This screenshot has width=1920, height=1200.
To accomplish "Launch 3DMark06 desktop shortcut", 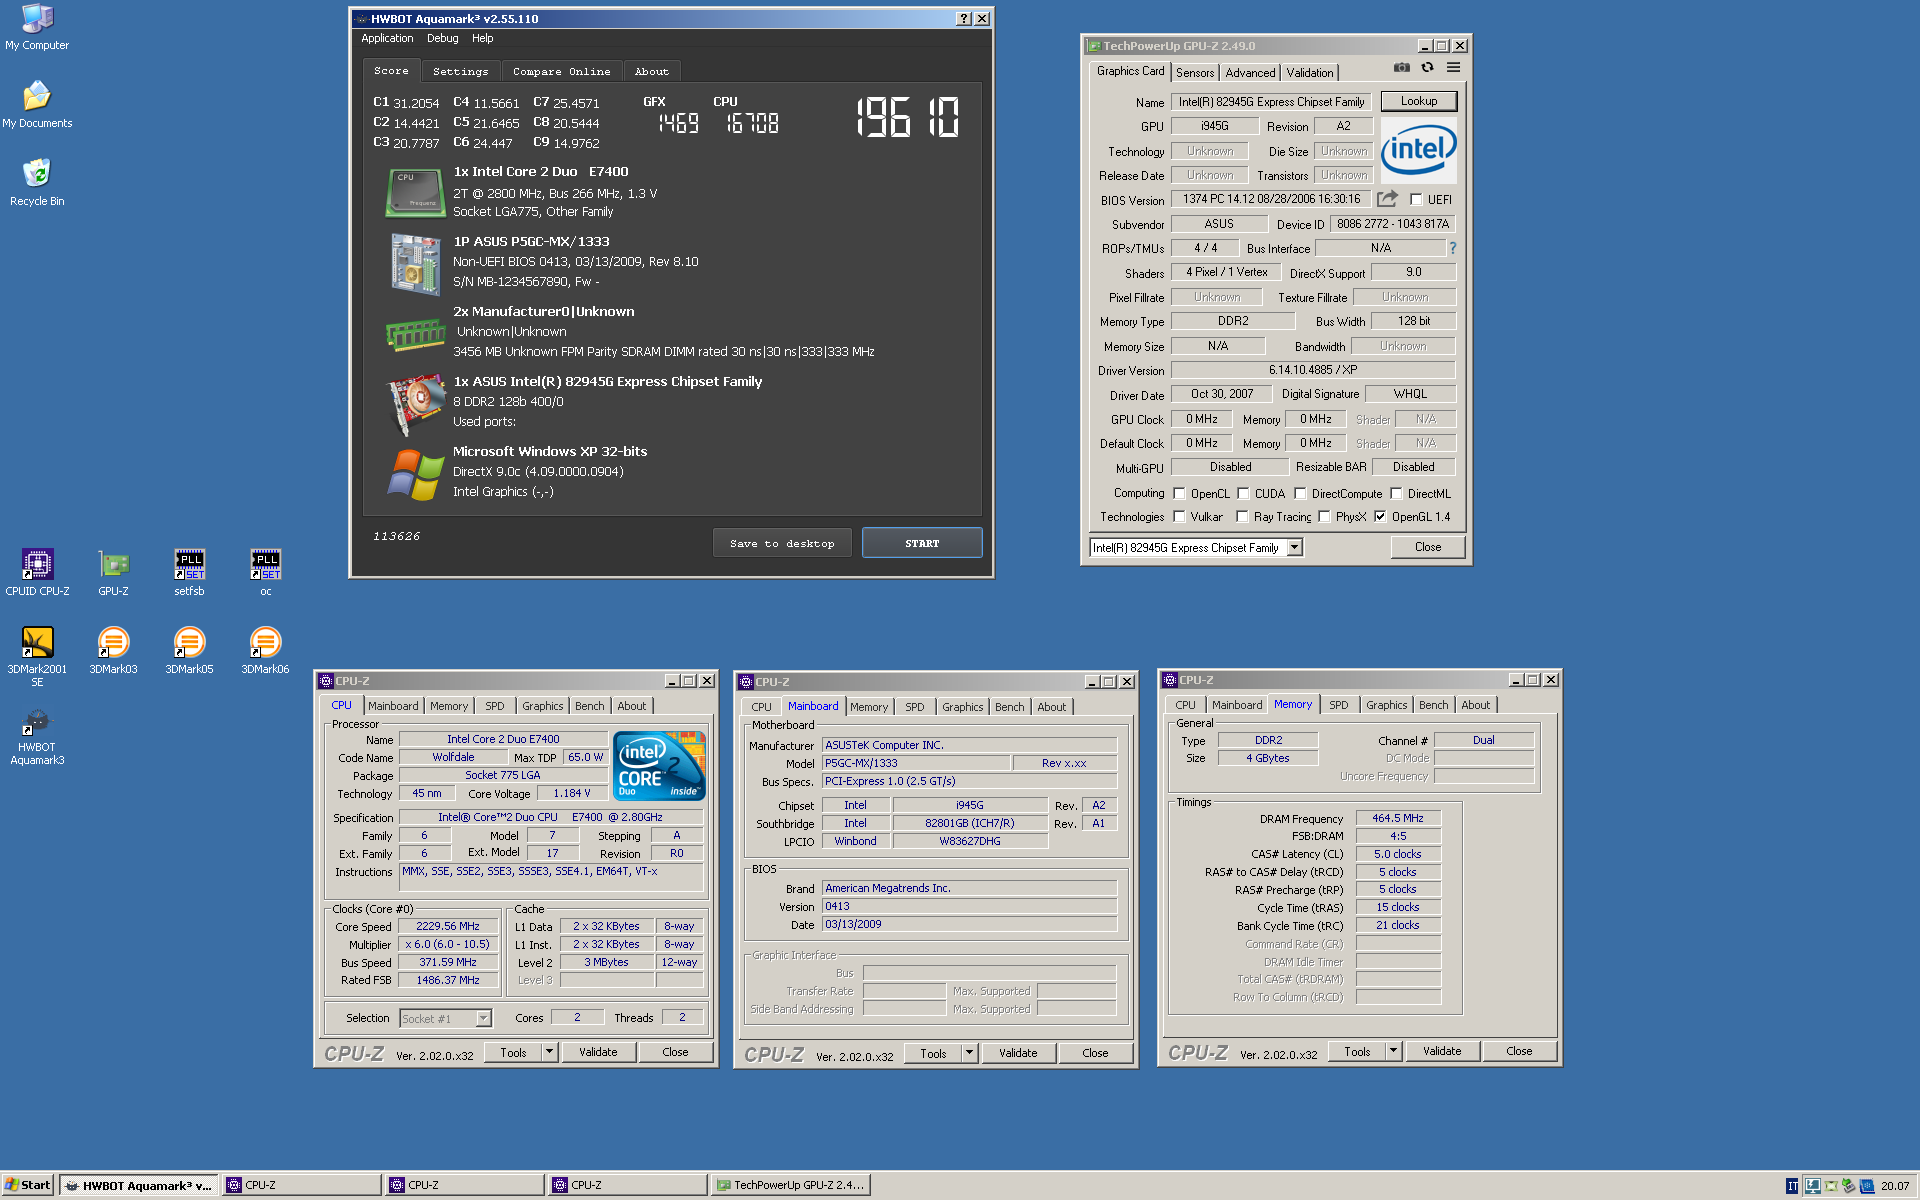I will tap(265, 651).
